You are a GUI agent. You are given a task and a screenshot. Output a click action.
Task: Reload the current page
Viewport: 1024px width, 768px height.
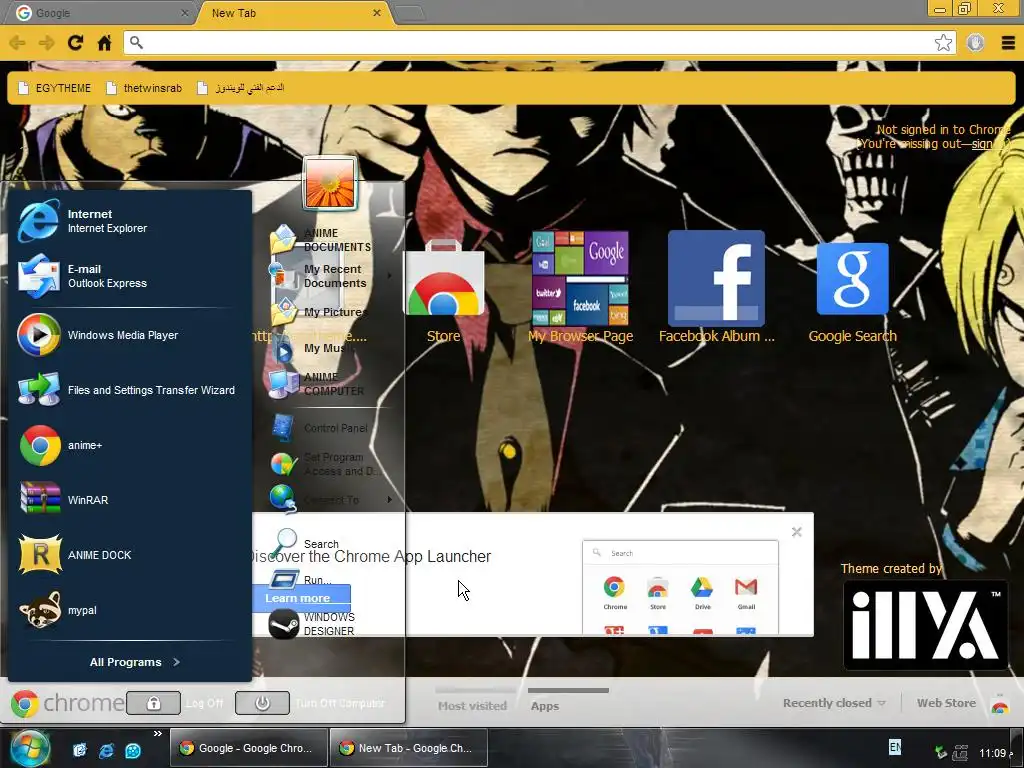[75, 42]
